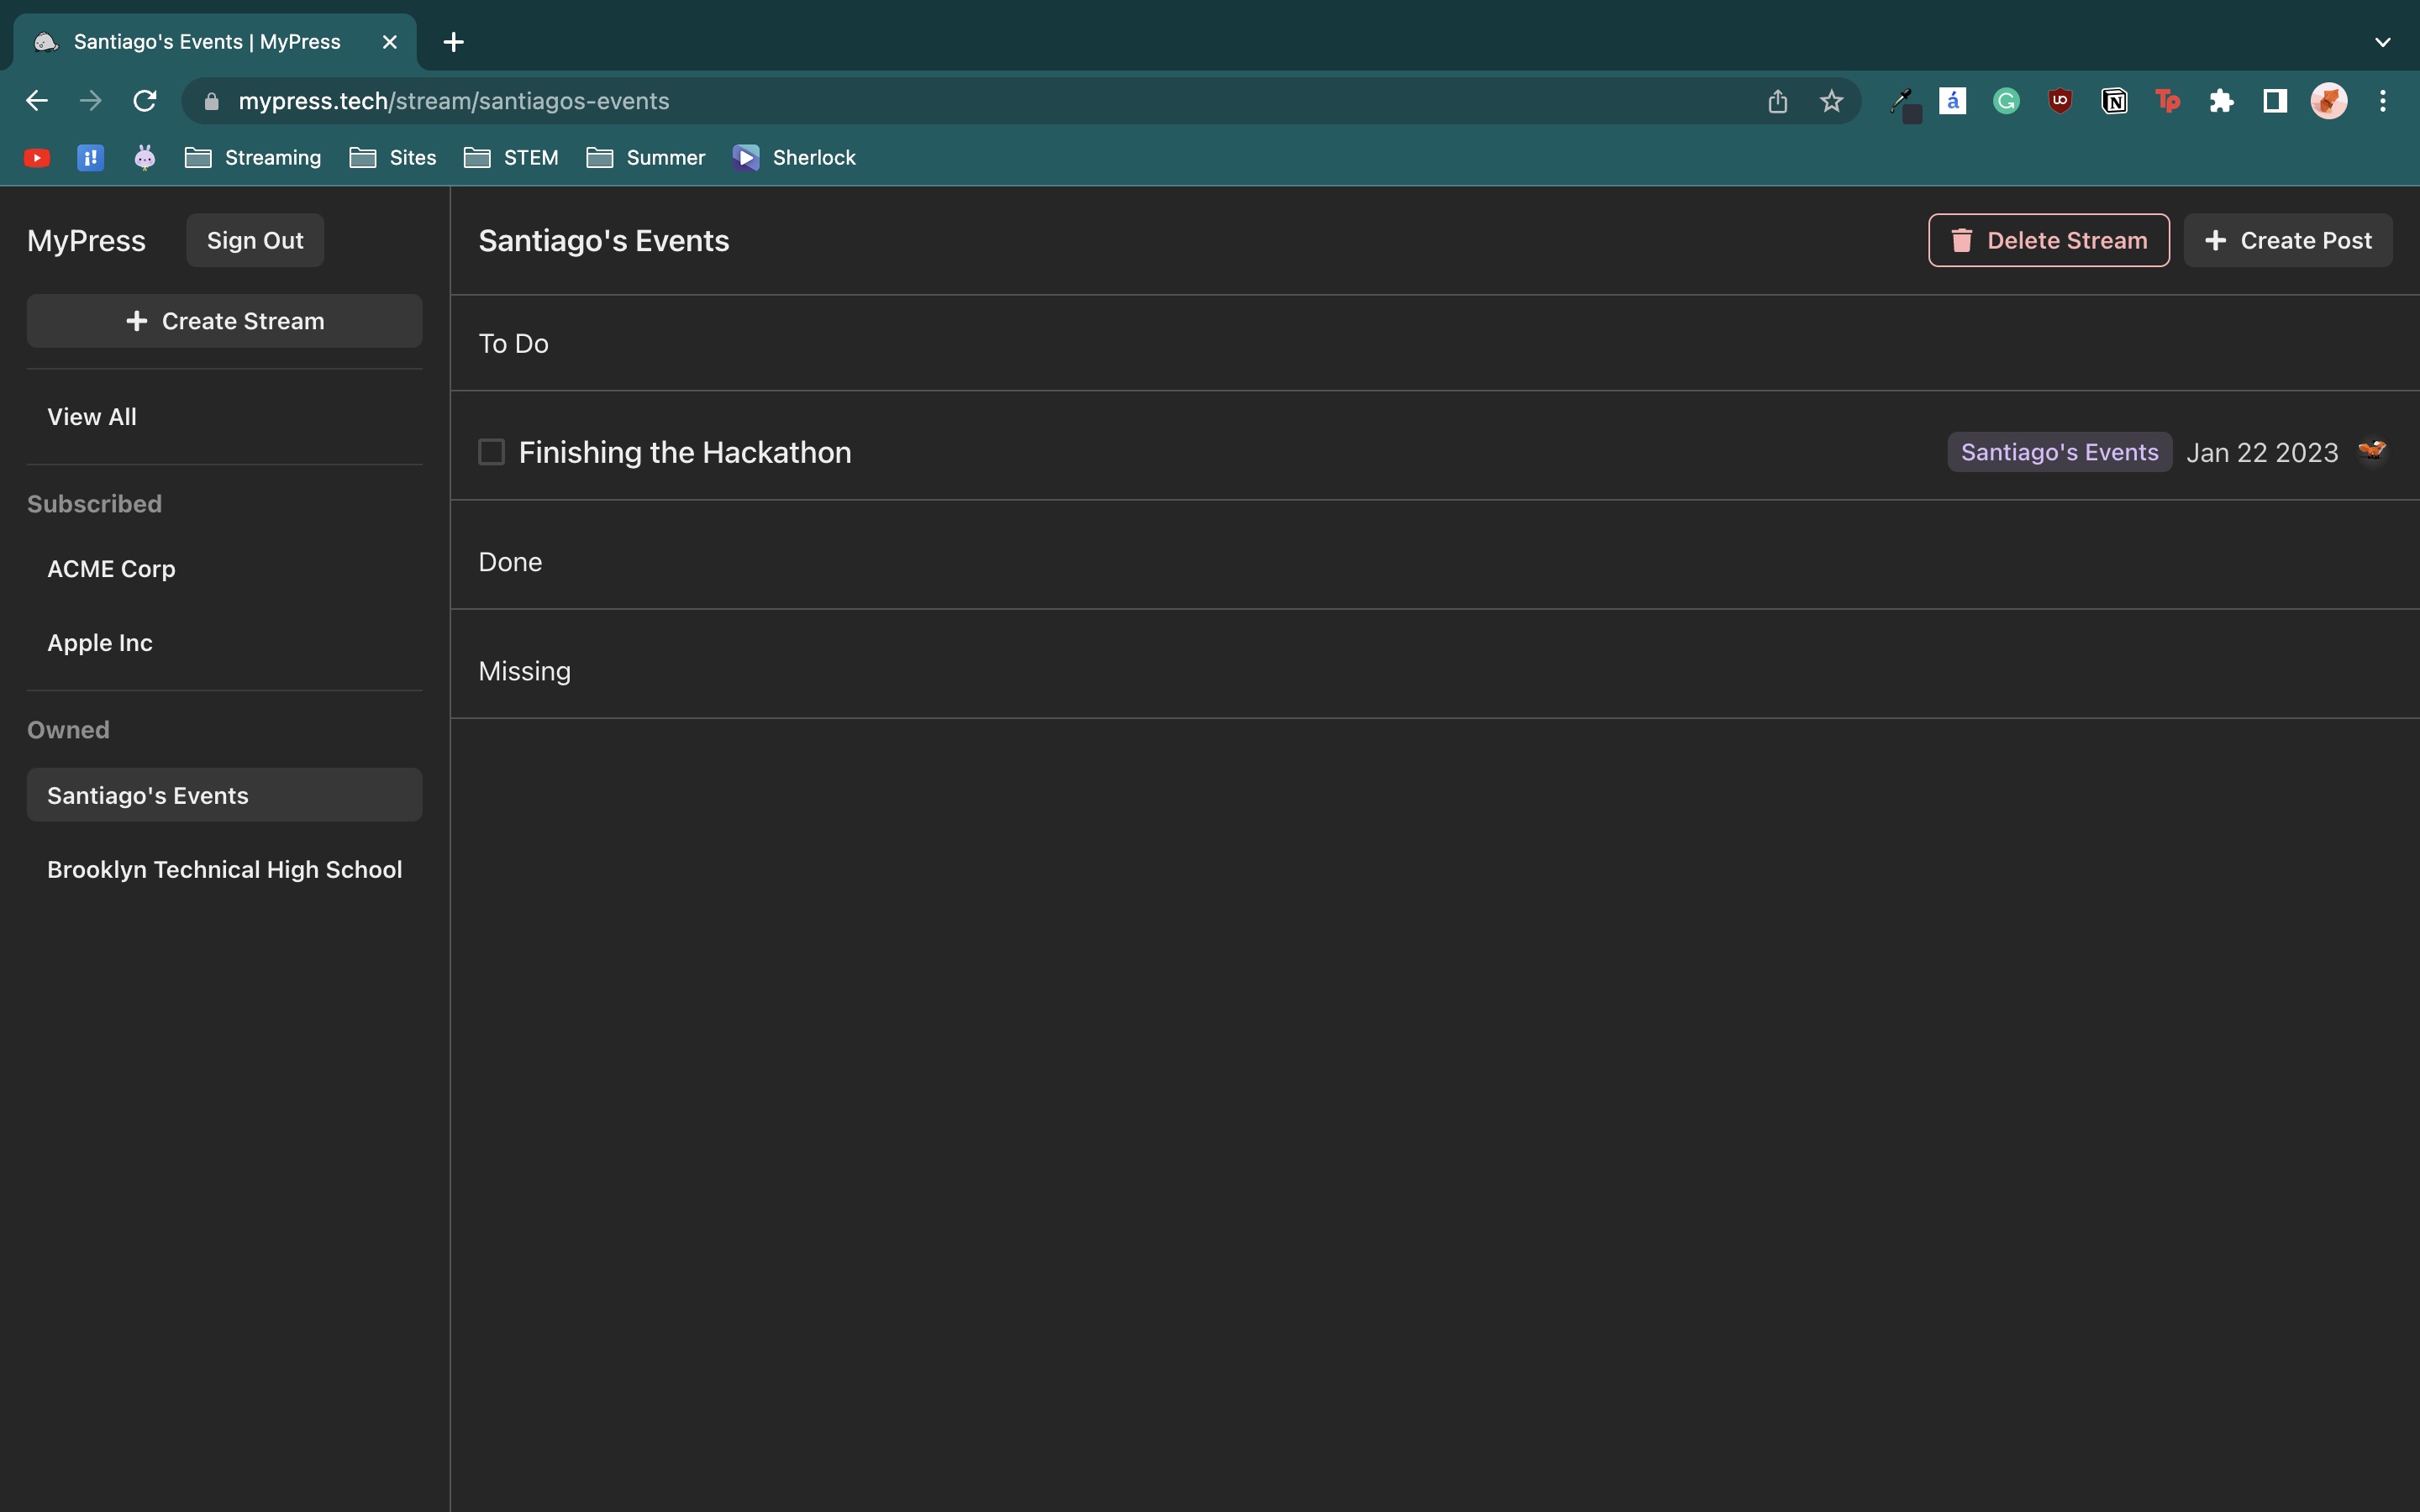Expand the STEM bookmarks folder
The height and width of the screenshot is (1512, 2420).
(512, 158)
